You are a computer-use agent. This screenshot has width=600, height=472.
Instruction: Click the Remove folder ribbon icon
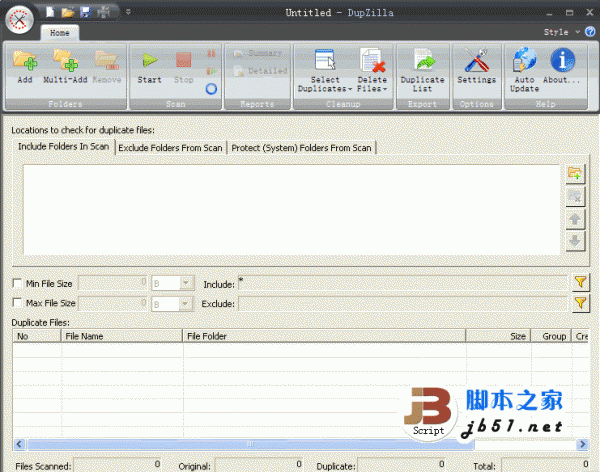tap(107, 66)
